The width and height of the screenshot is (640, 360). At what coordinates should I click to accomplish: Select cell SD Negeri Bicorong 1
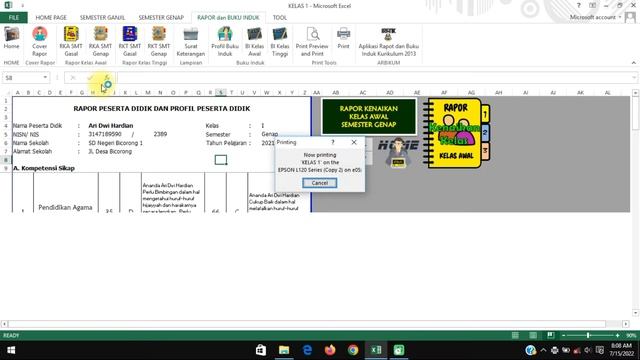coord(116,143)
